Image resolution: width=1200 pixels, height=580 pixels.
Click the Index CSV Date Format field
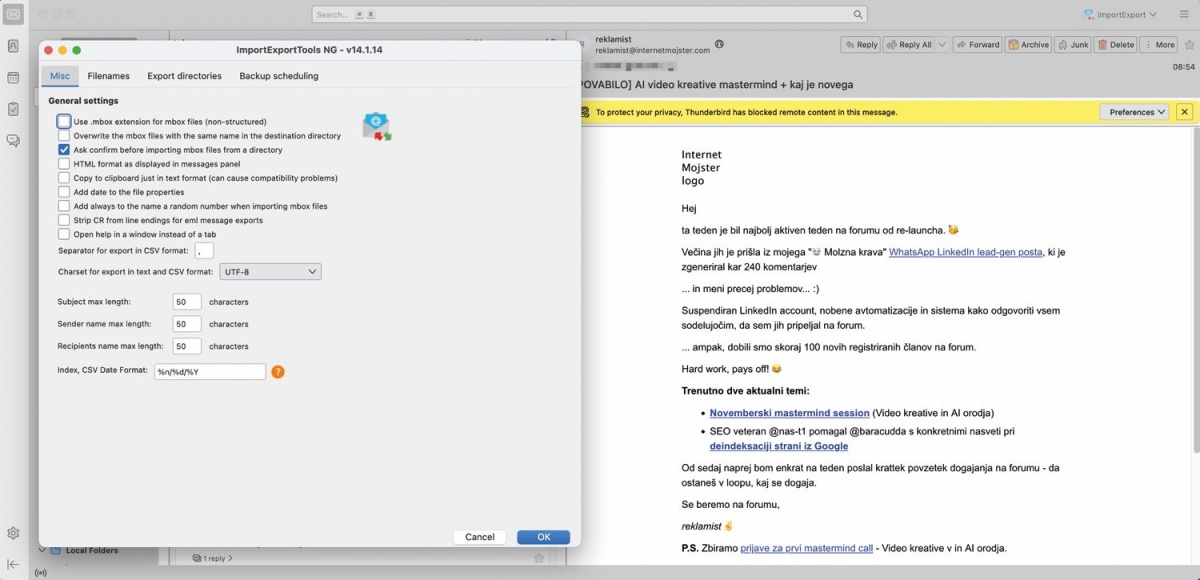(209, 371)
